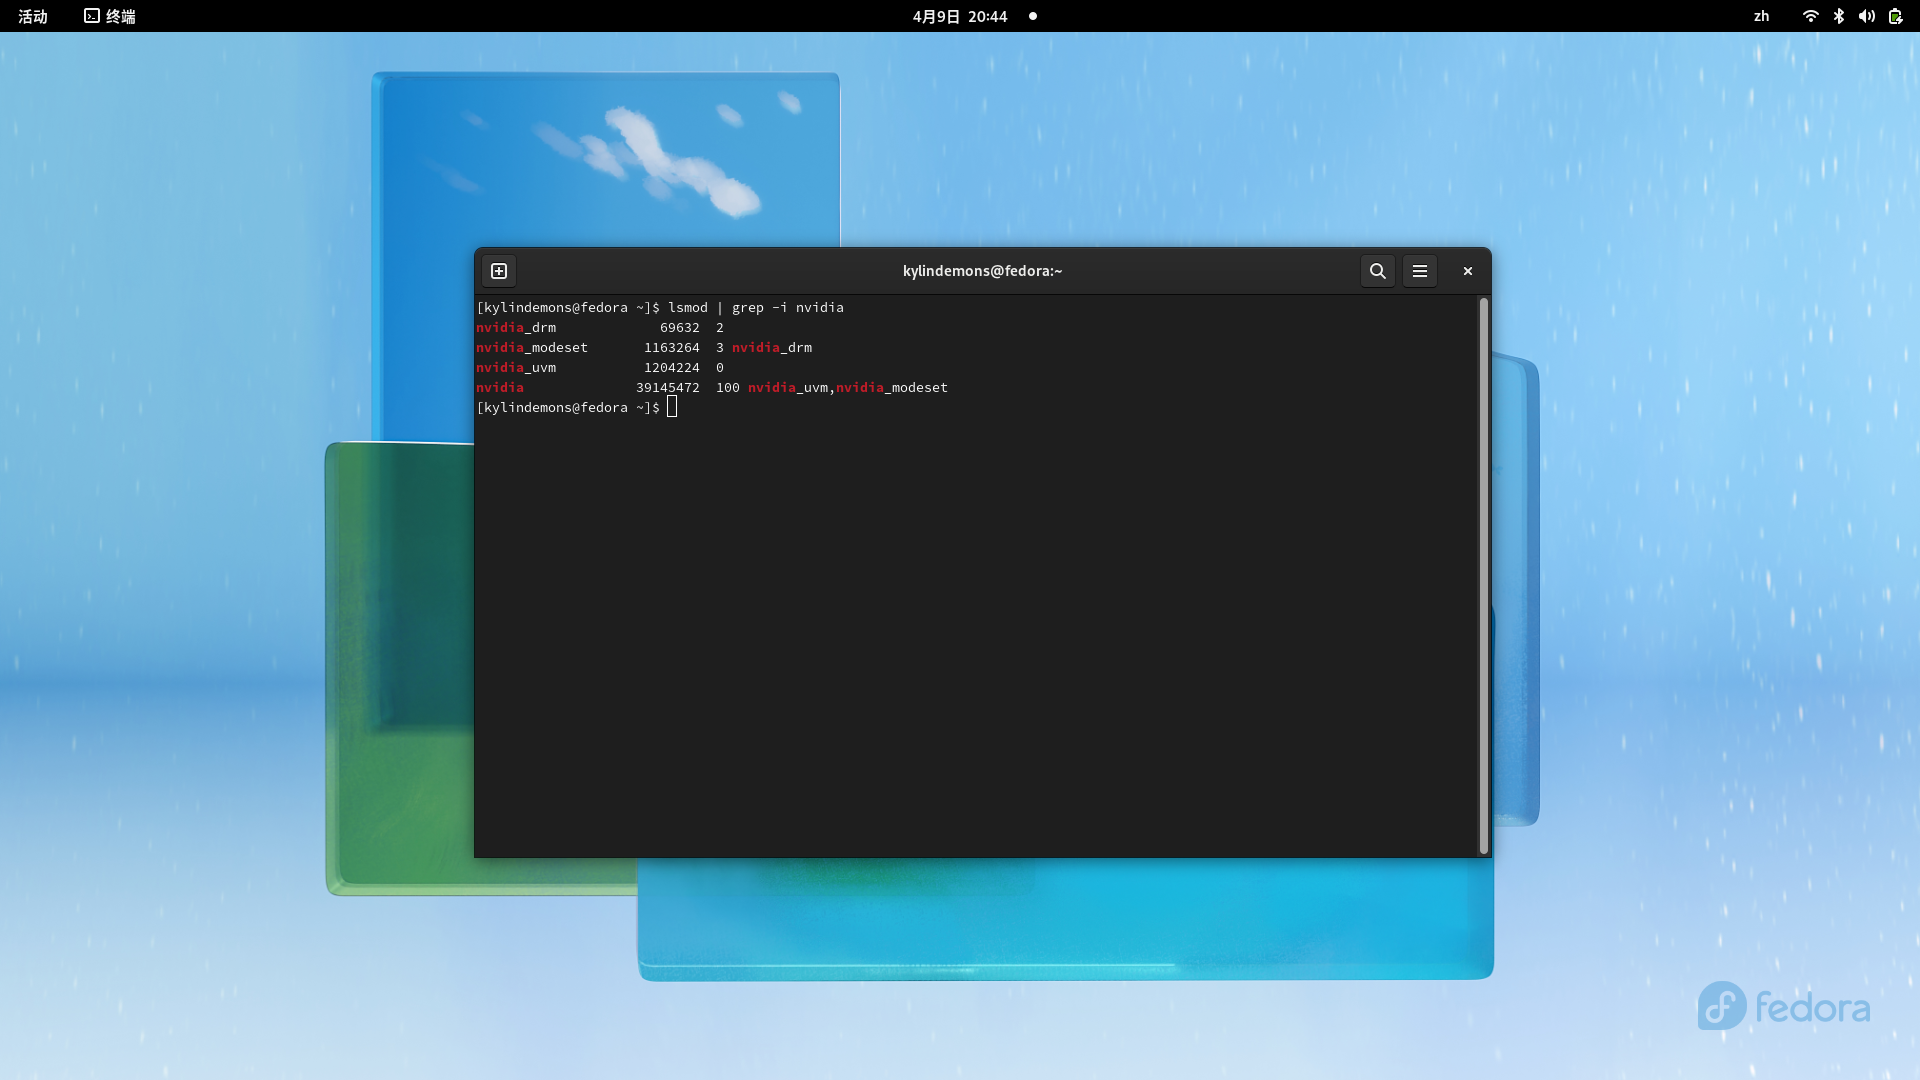This screenshot has height=1080, width=1920.
Task: Click the terminal title kylindemons@fedora:~
Action: coord(982,271)
